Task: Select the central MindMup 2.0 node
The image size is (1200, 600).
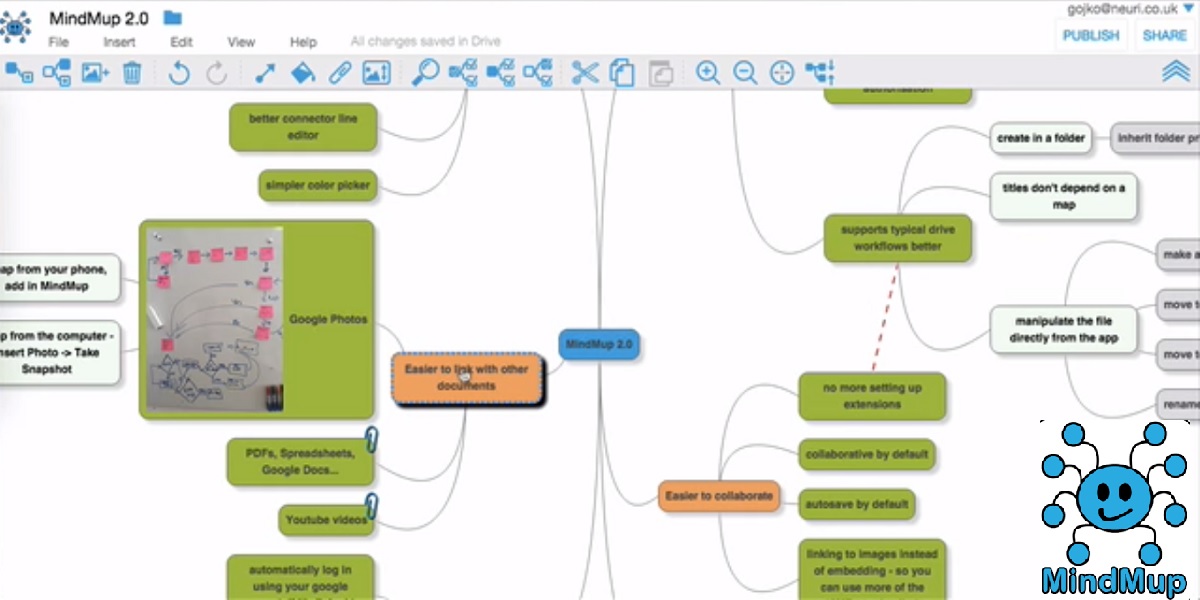Action: click(x=599, y=345)
